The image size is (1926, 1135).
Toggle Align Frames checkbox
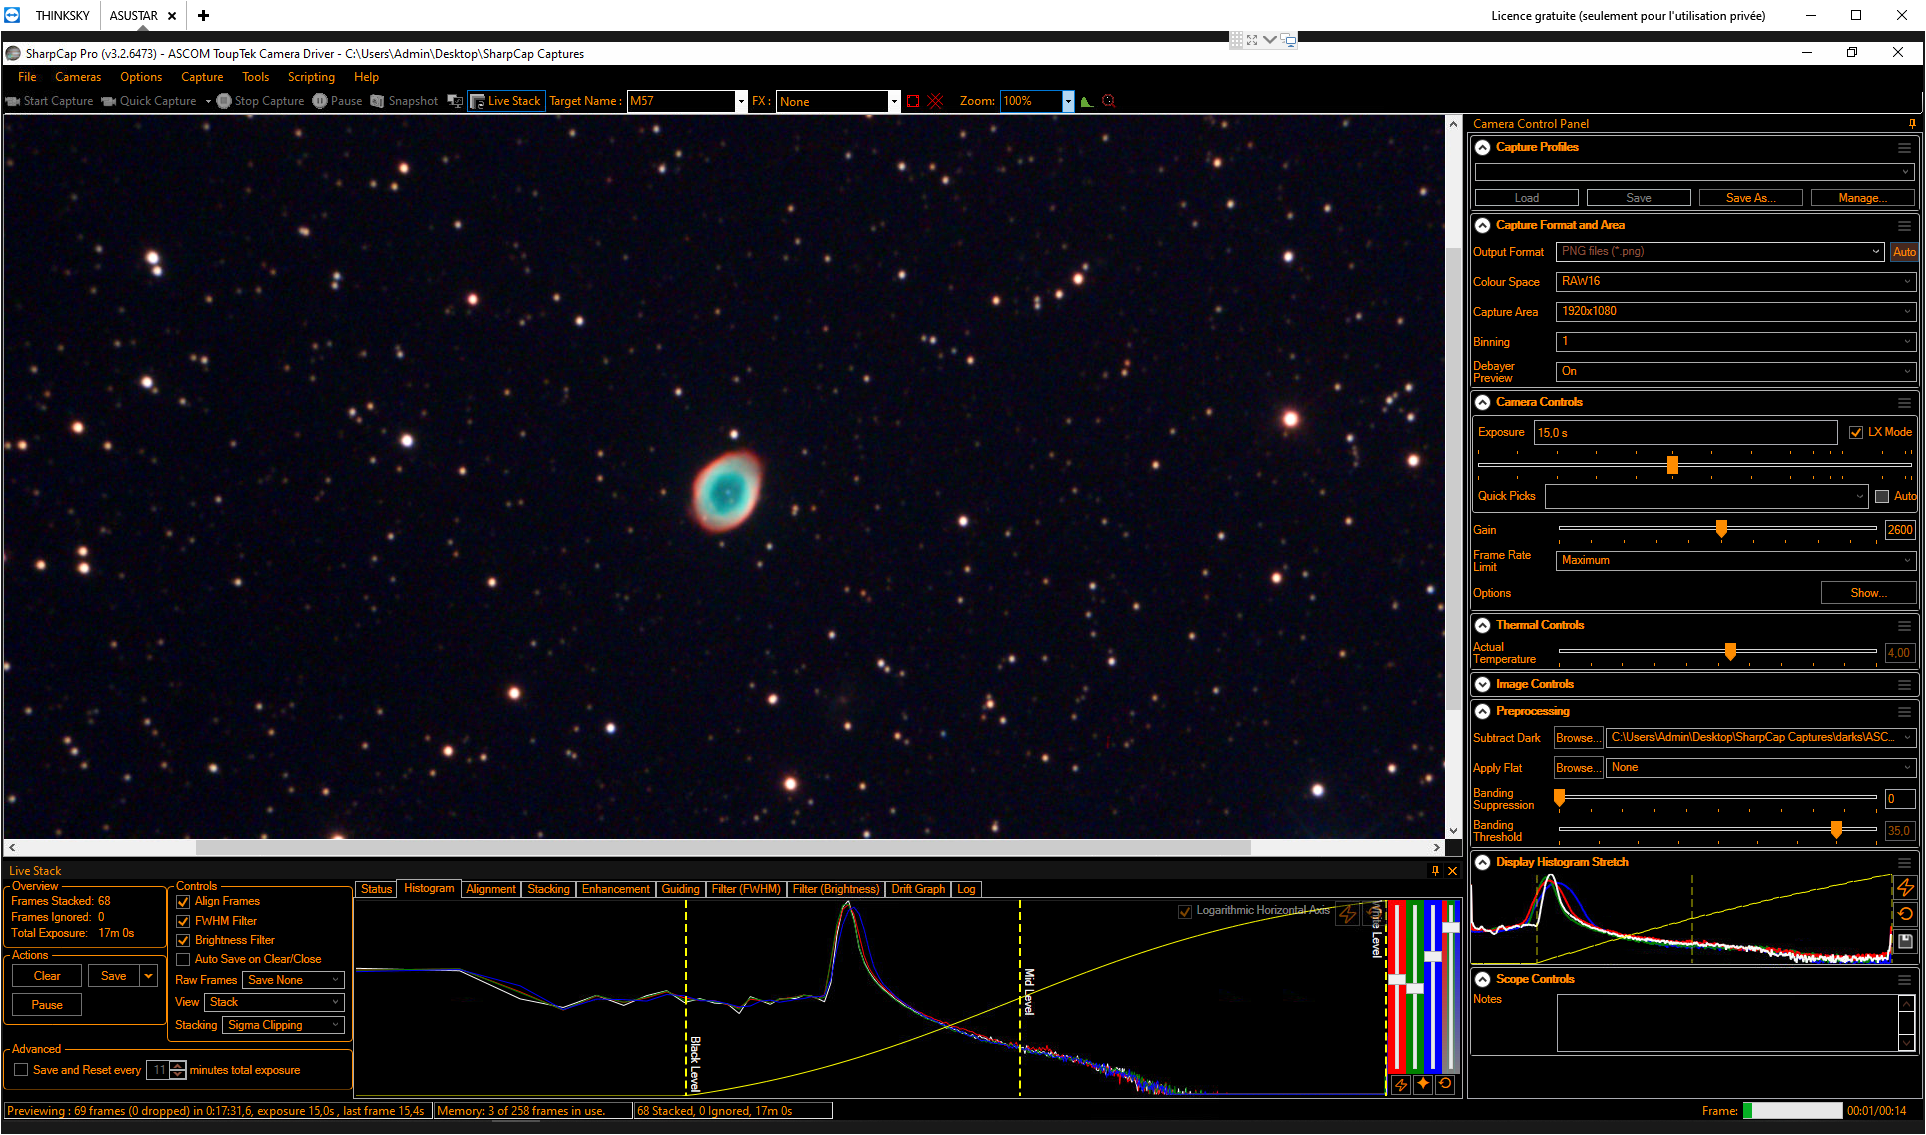(183, 902)
